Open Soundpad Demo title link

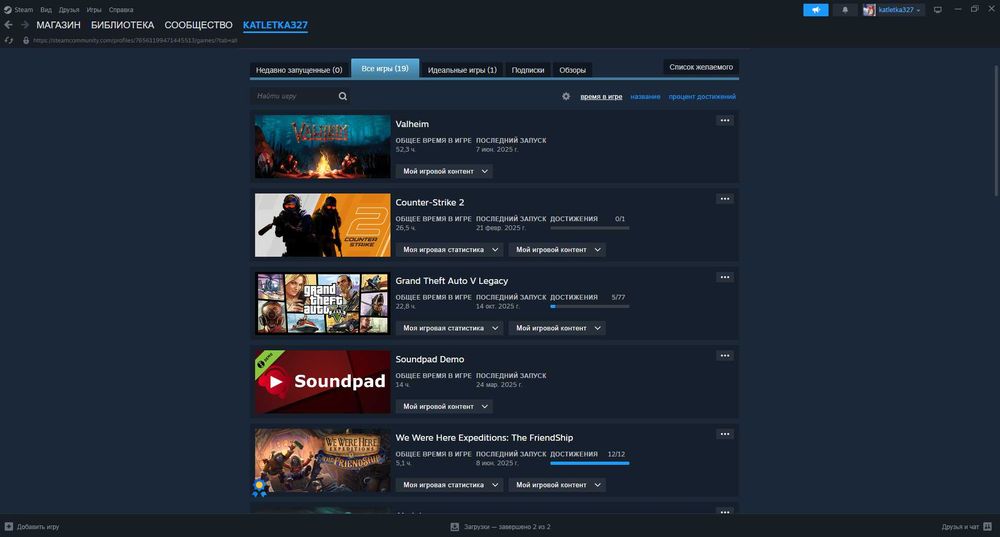tap(430, 359)
